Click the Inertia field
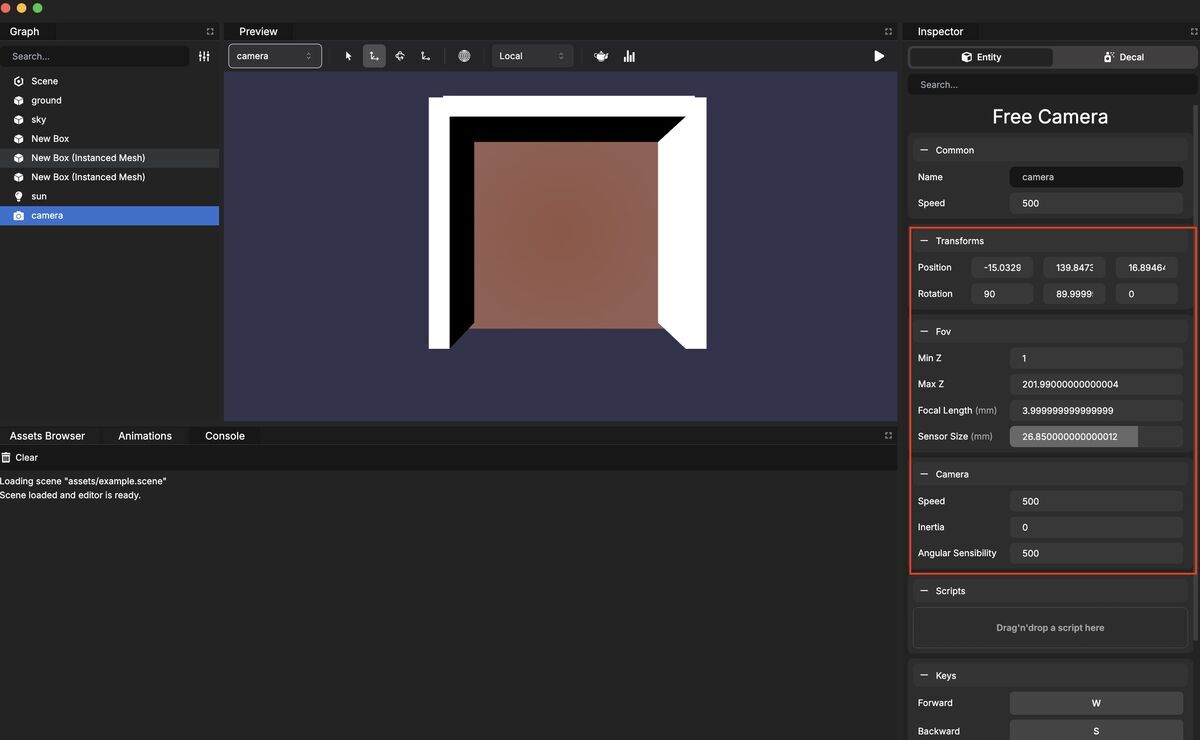Viewport: 1200px width, 740px height. [x=1096, y=527]
